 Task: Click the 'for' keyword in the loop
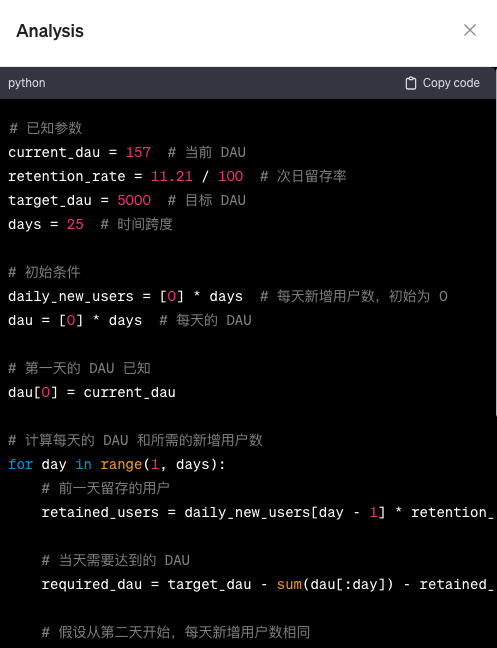tap(21, 464)
